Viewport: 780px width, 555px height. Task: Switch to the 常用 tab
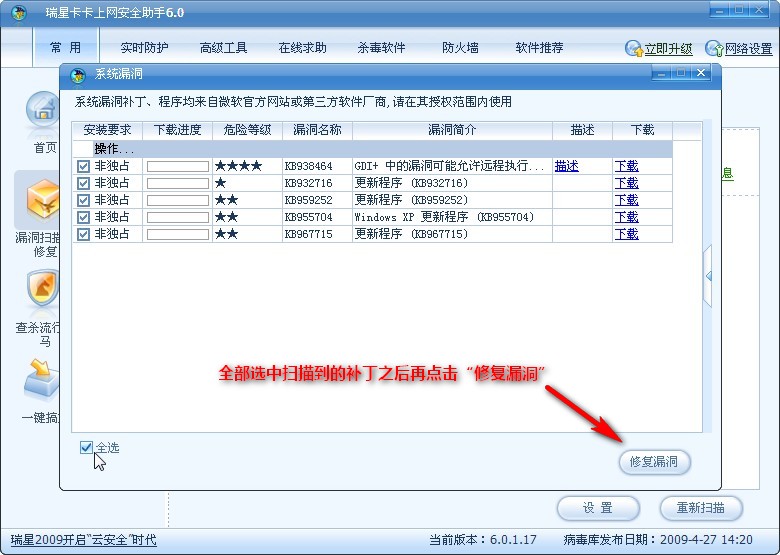pos(65,48)
